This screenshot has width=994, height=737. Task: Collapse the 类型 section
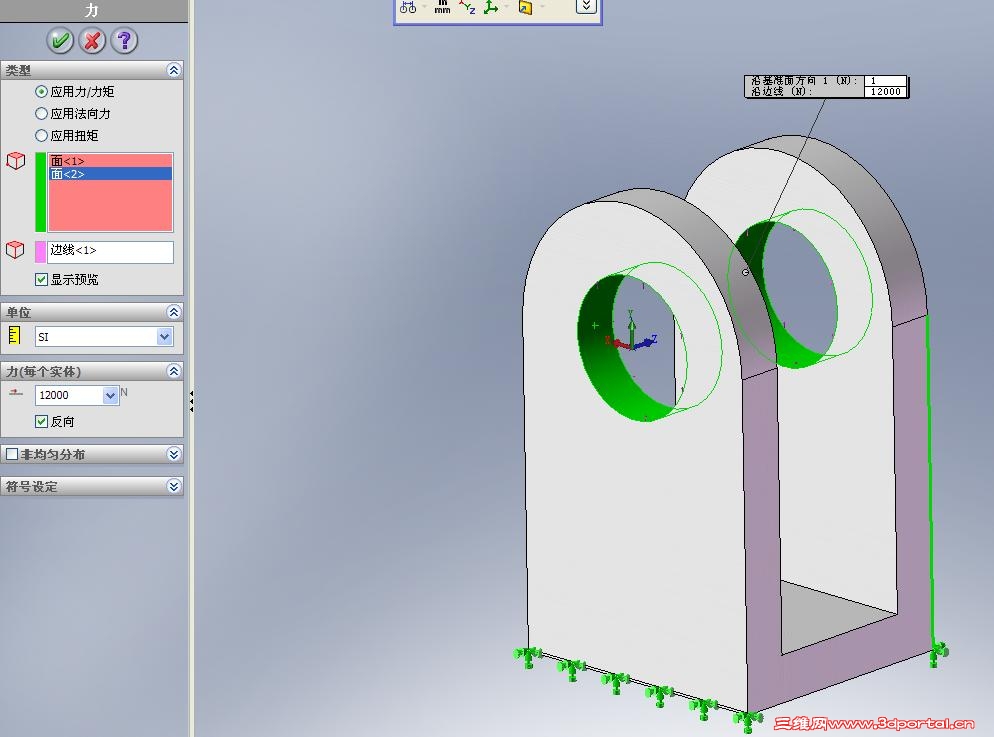174,70
